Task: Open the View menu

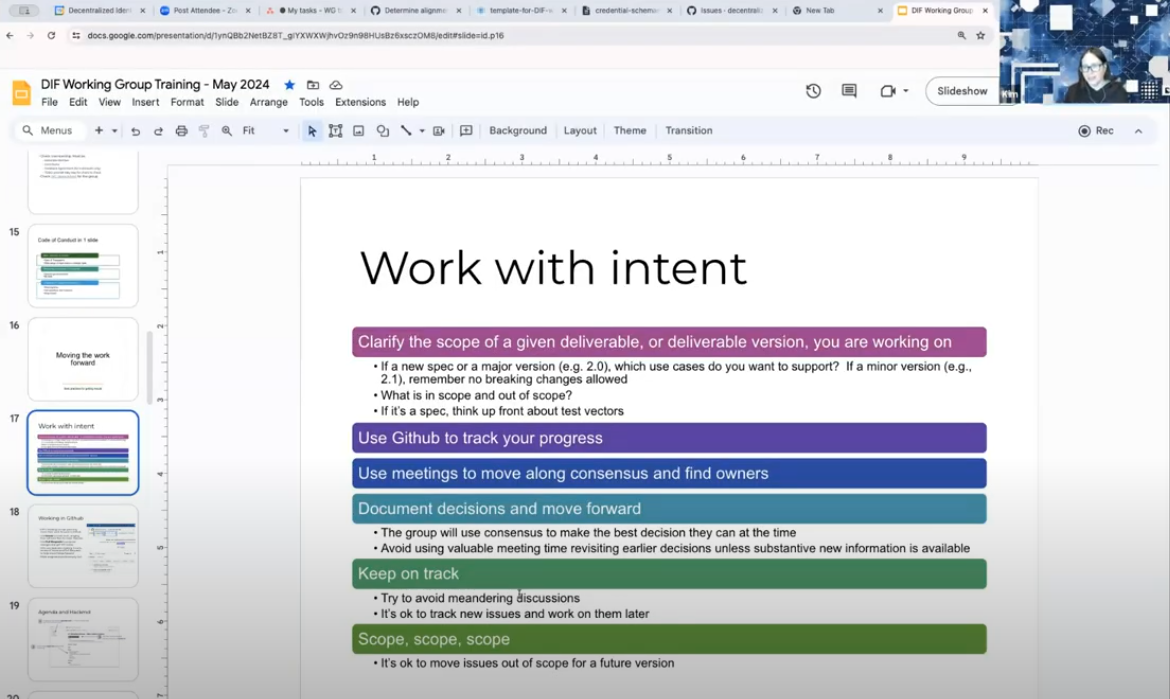Action: (109, 102)
